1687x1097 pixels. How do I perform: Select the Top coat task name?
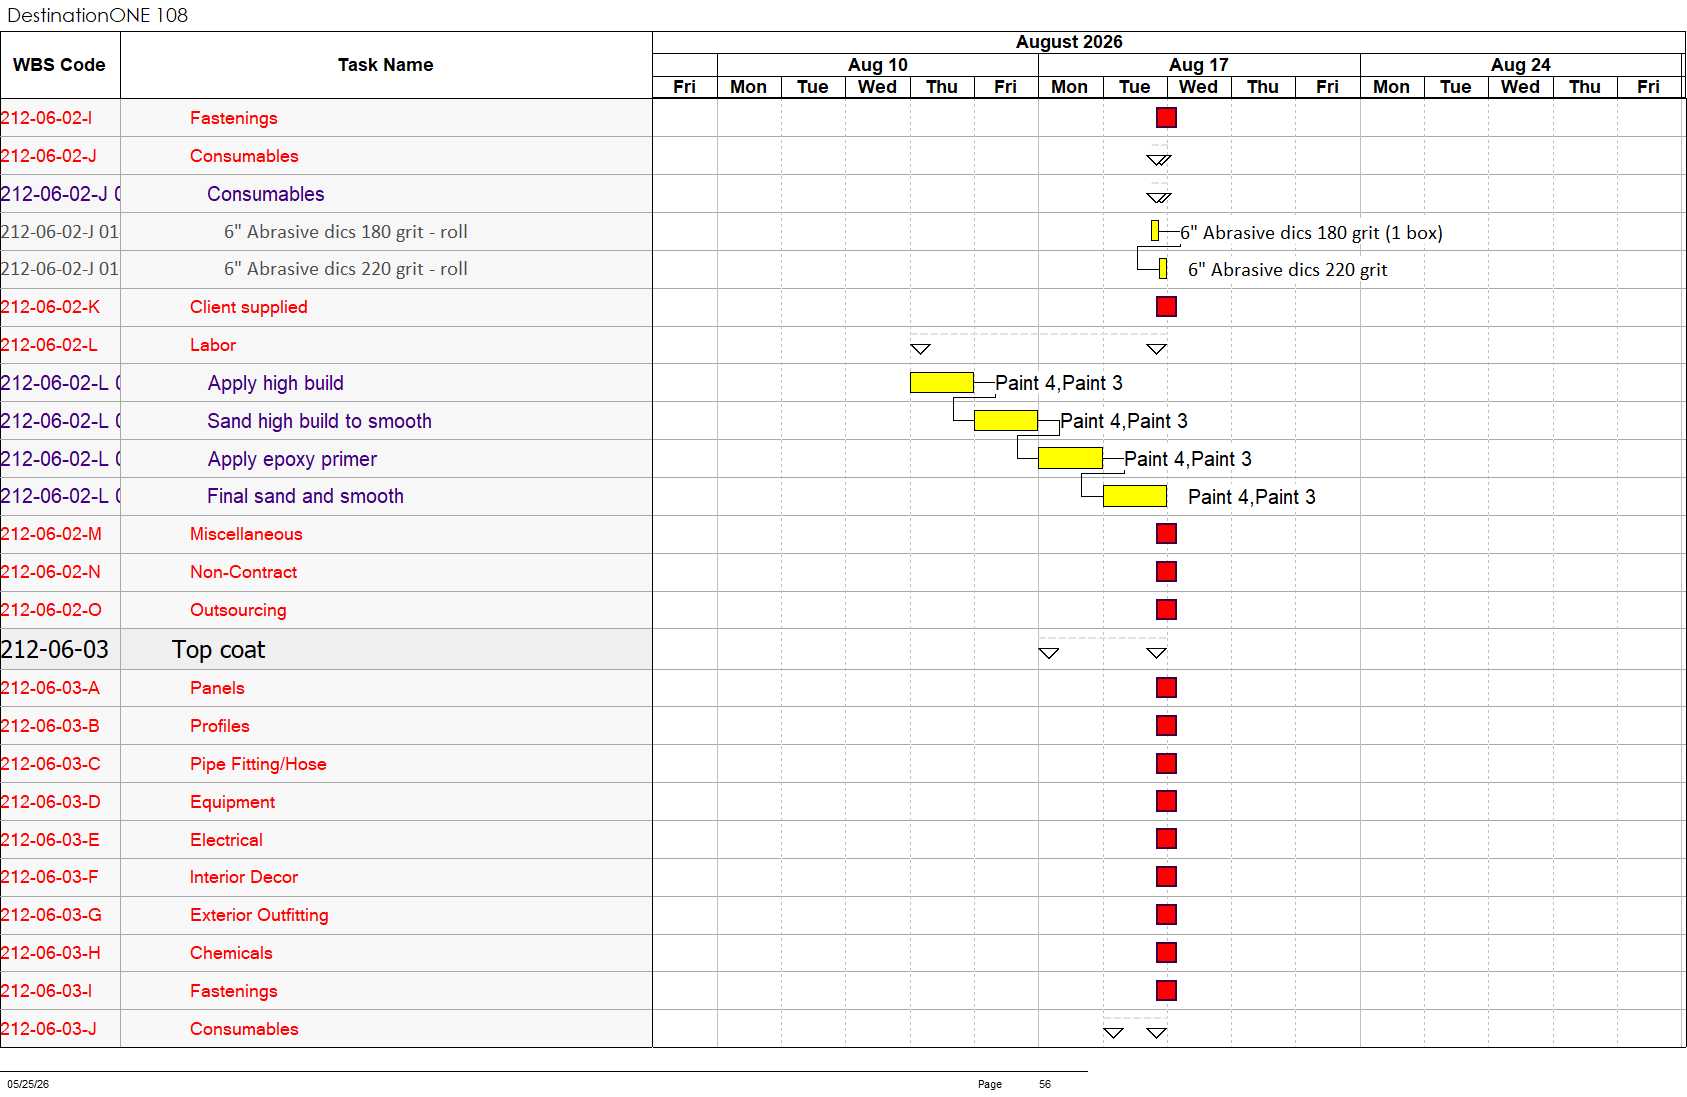[218, 650]
